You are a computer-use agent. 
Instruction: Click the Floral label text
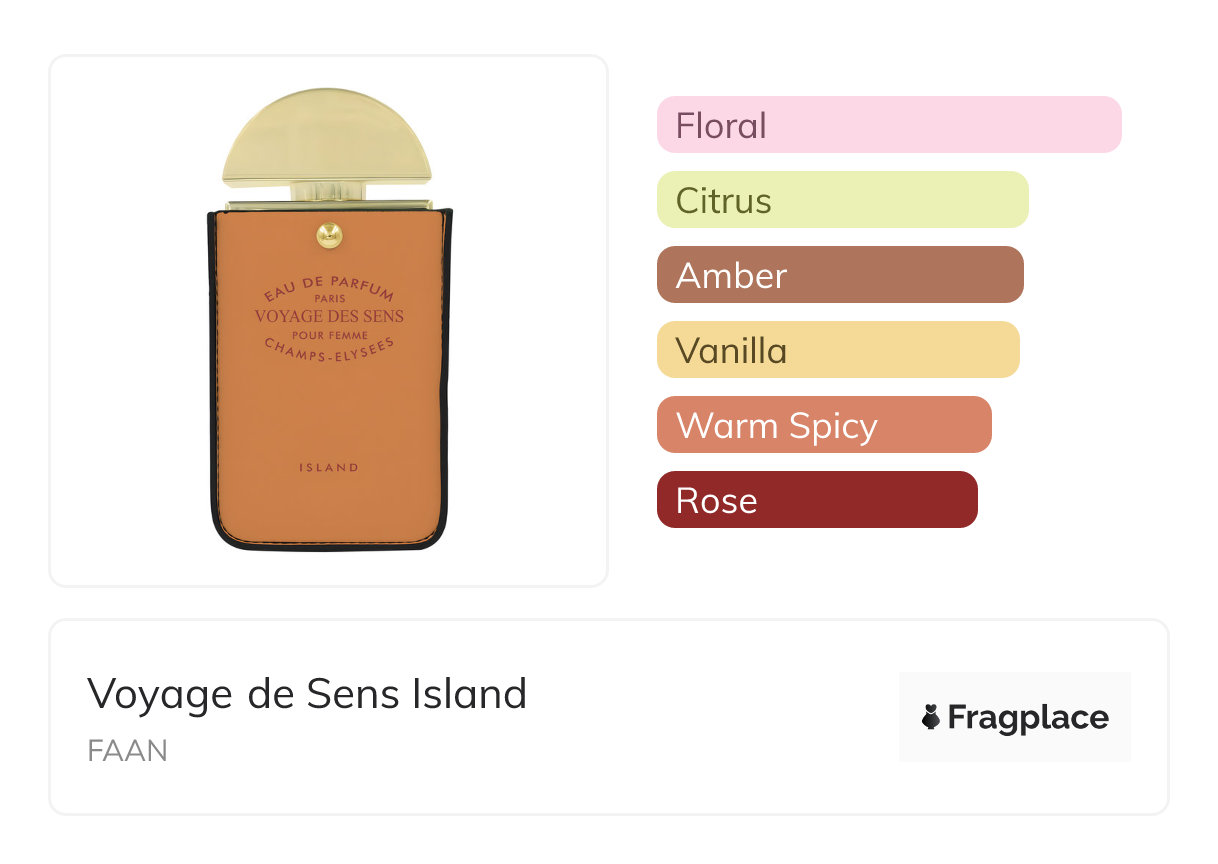[721, 125]
